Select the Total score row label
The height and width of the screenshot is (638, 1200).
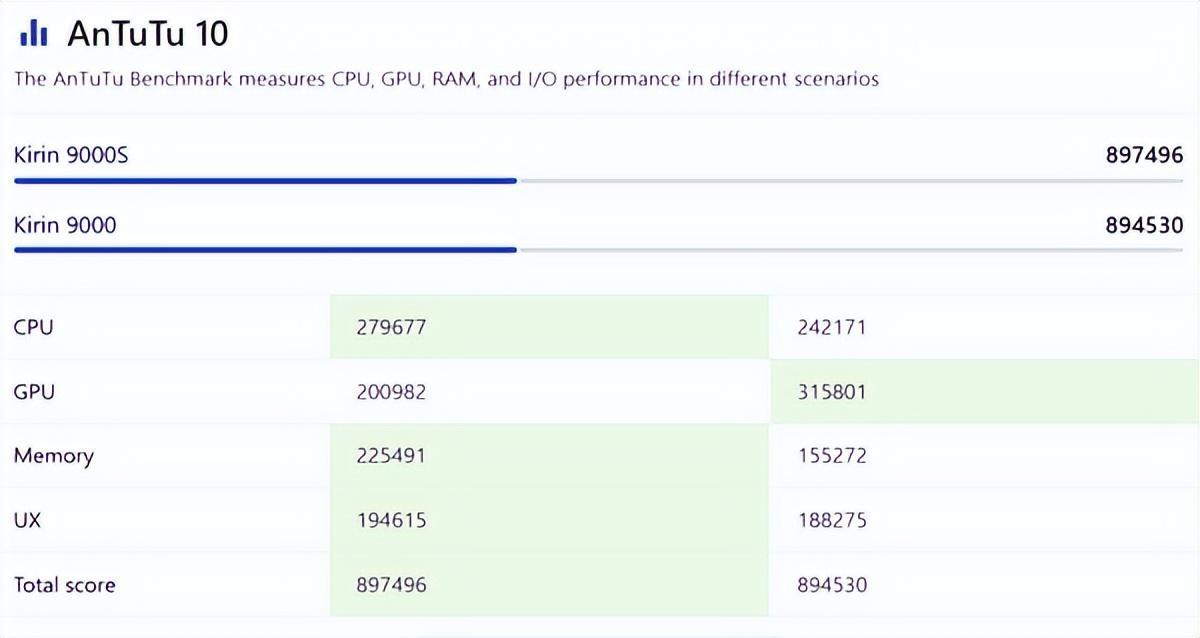pyautogui.click(x=64, y=585)
